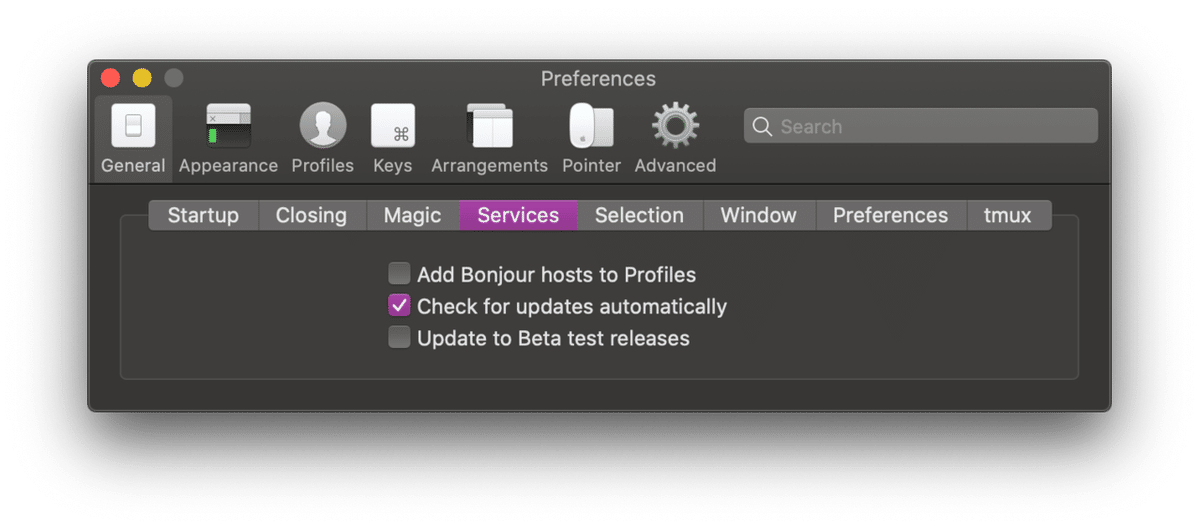The image size is (1200, 529).
Task: Uncheck Check for updates automatically
Action: [x=400, y=306]
